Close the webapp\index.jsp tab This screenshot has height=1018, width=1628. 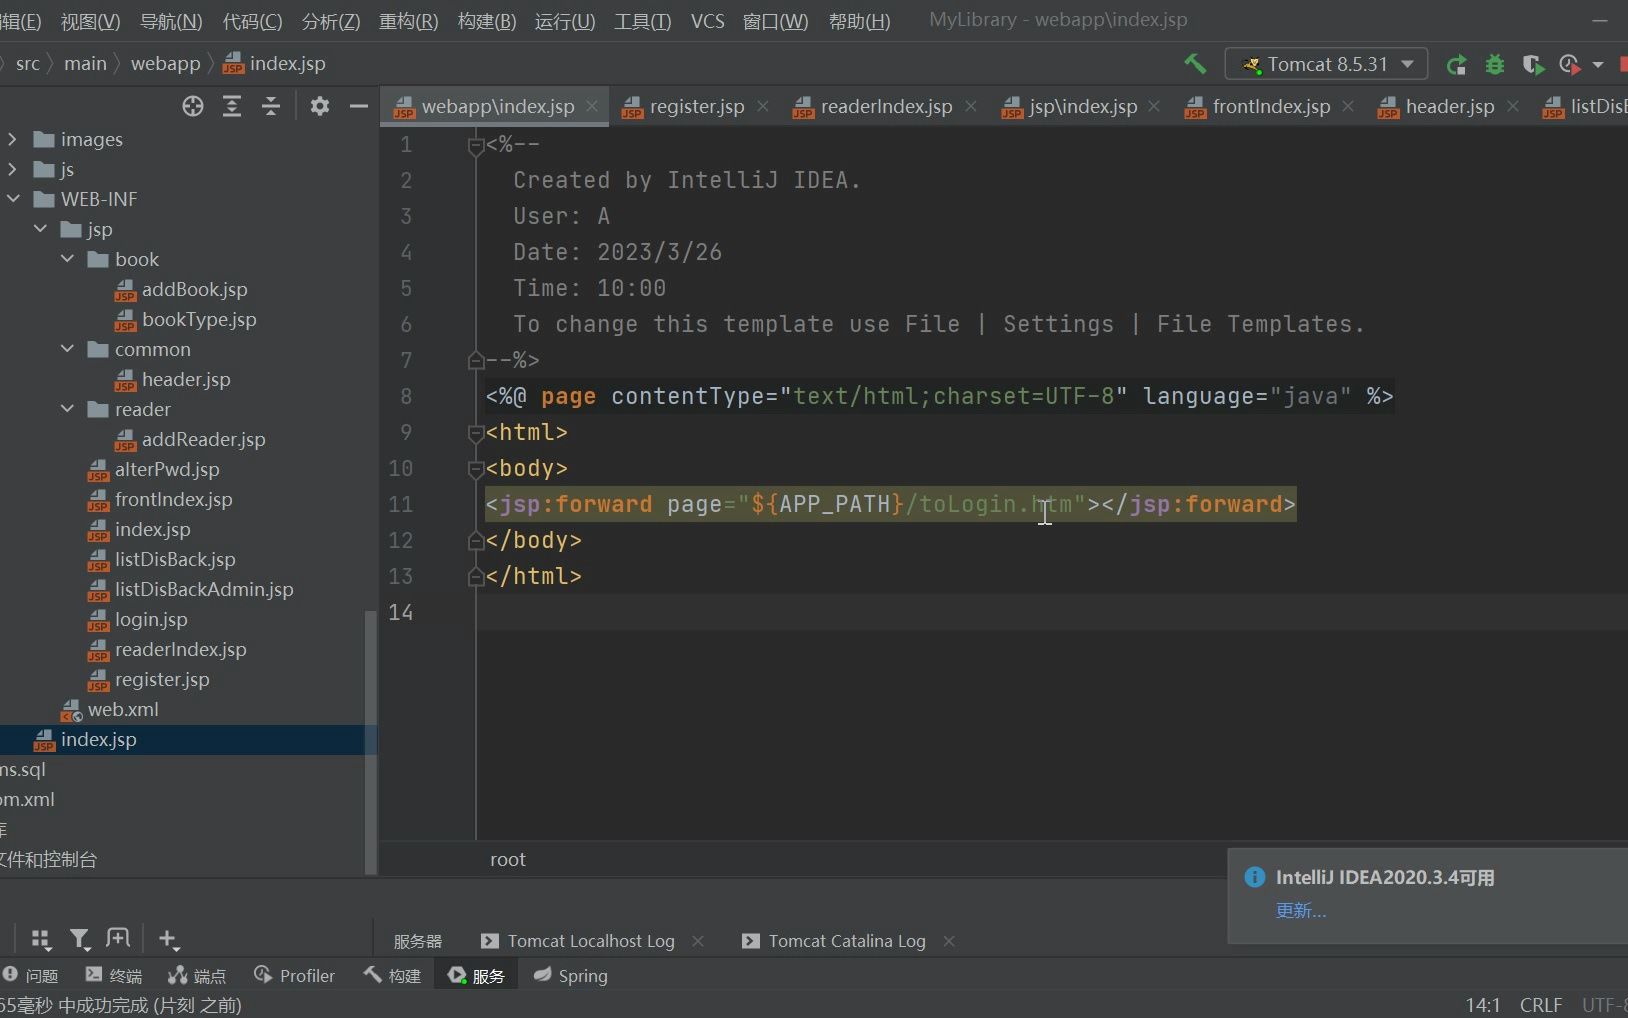(592, 106)
